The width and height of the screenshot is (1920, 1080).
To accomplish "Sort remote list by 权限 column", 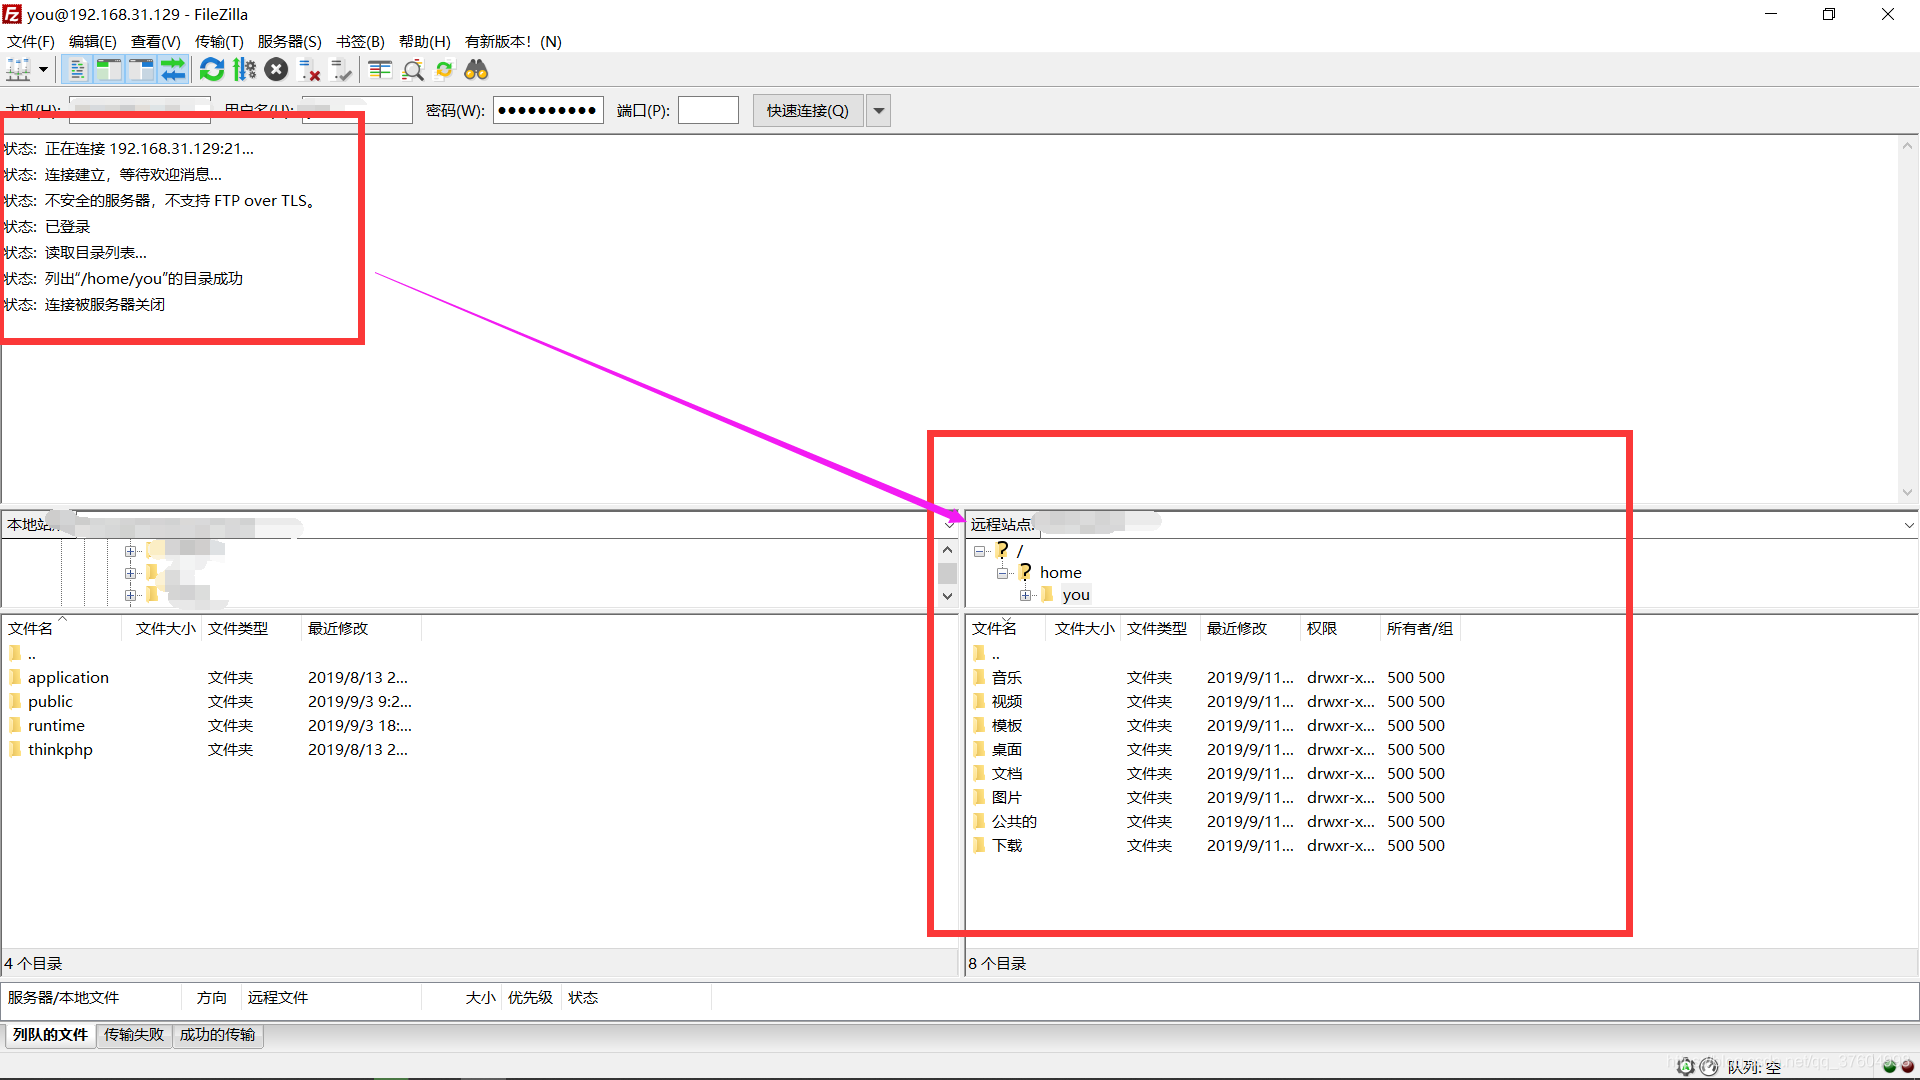I will click(x=1339, y=629).
